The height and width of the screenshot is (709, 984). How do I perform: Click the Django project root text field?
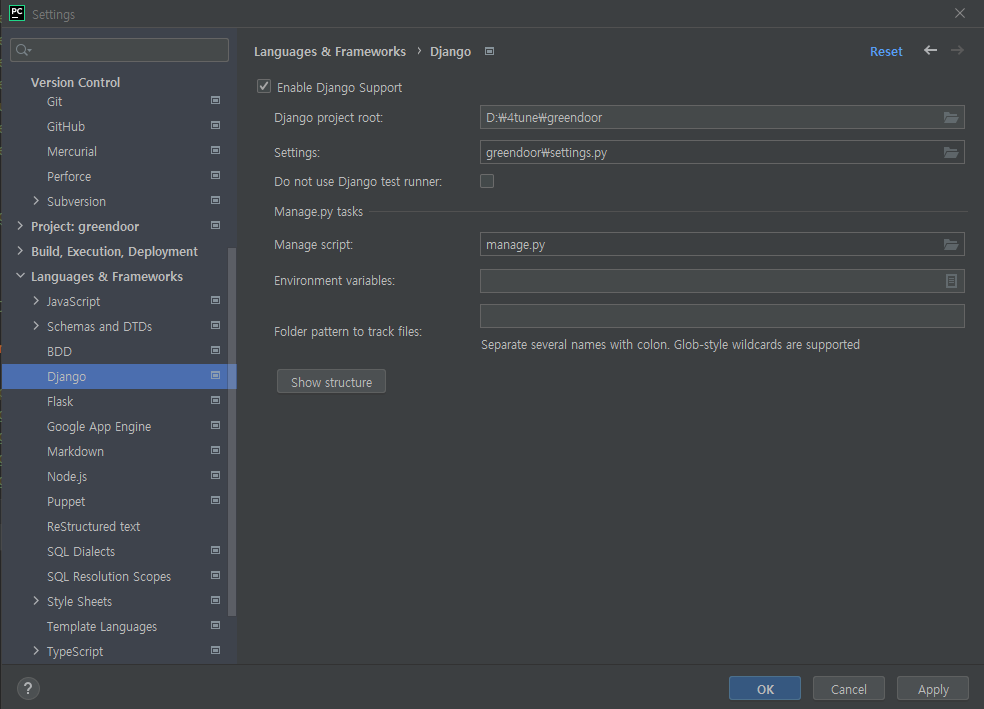(x=722, y=117)
